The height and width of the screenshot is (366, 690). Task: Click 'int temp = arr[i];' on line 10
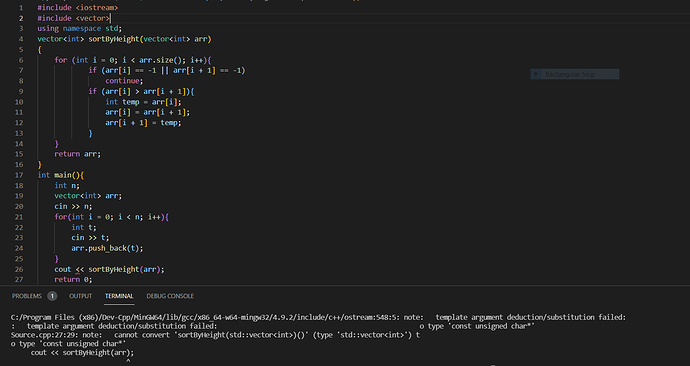(x=143, y=102)
